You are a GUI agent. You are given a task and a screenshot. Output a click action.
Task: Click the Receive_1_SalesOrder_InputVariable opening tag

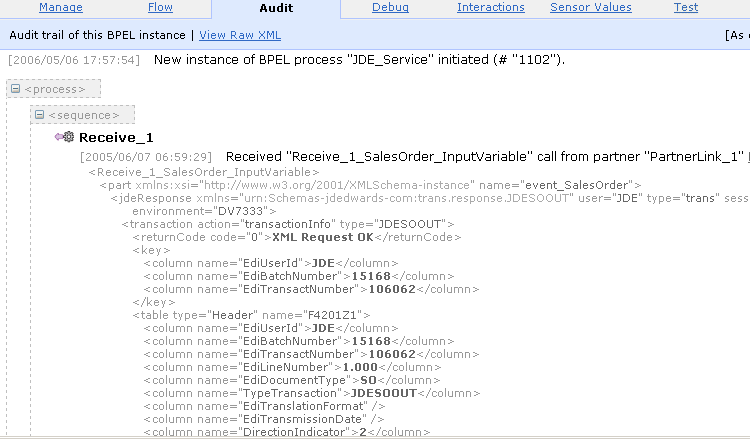pos(204,172)
